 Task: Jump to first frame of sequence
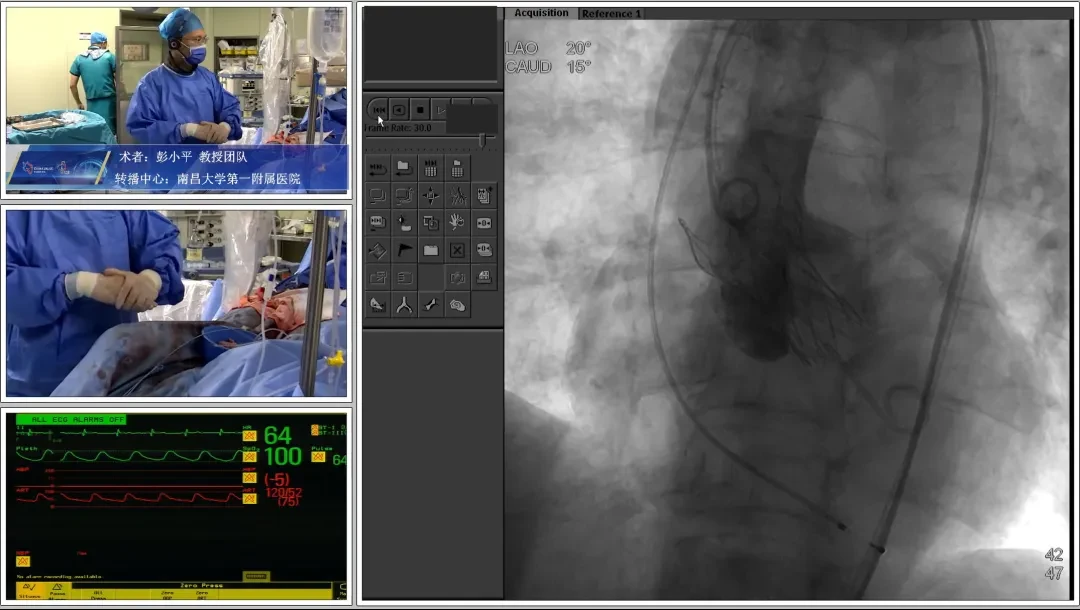[x=377, y=109]
